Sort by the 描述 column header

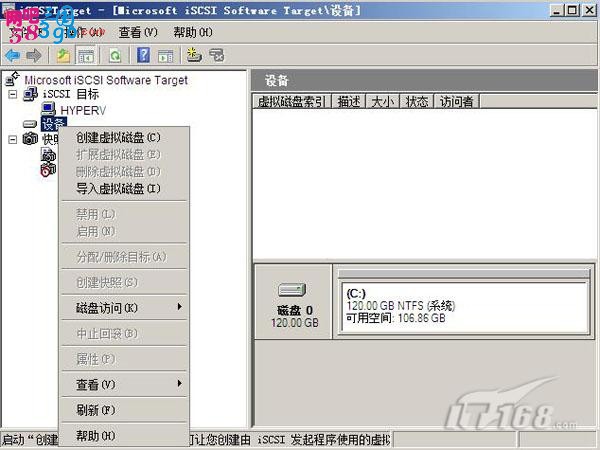point(349,102)
